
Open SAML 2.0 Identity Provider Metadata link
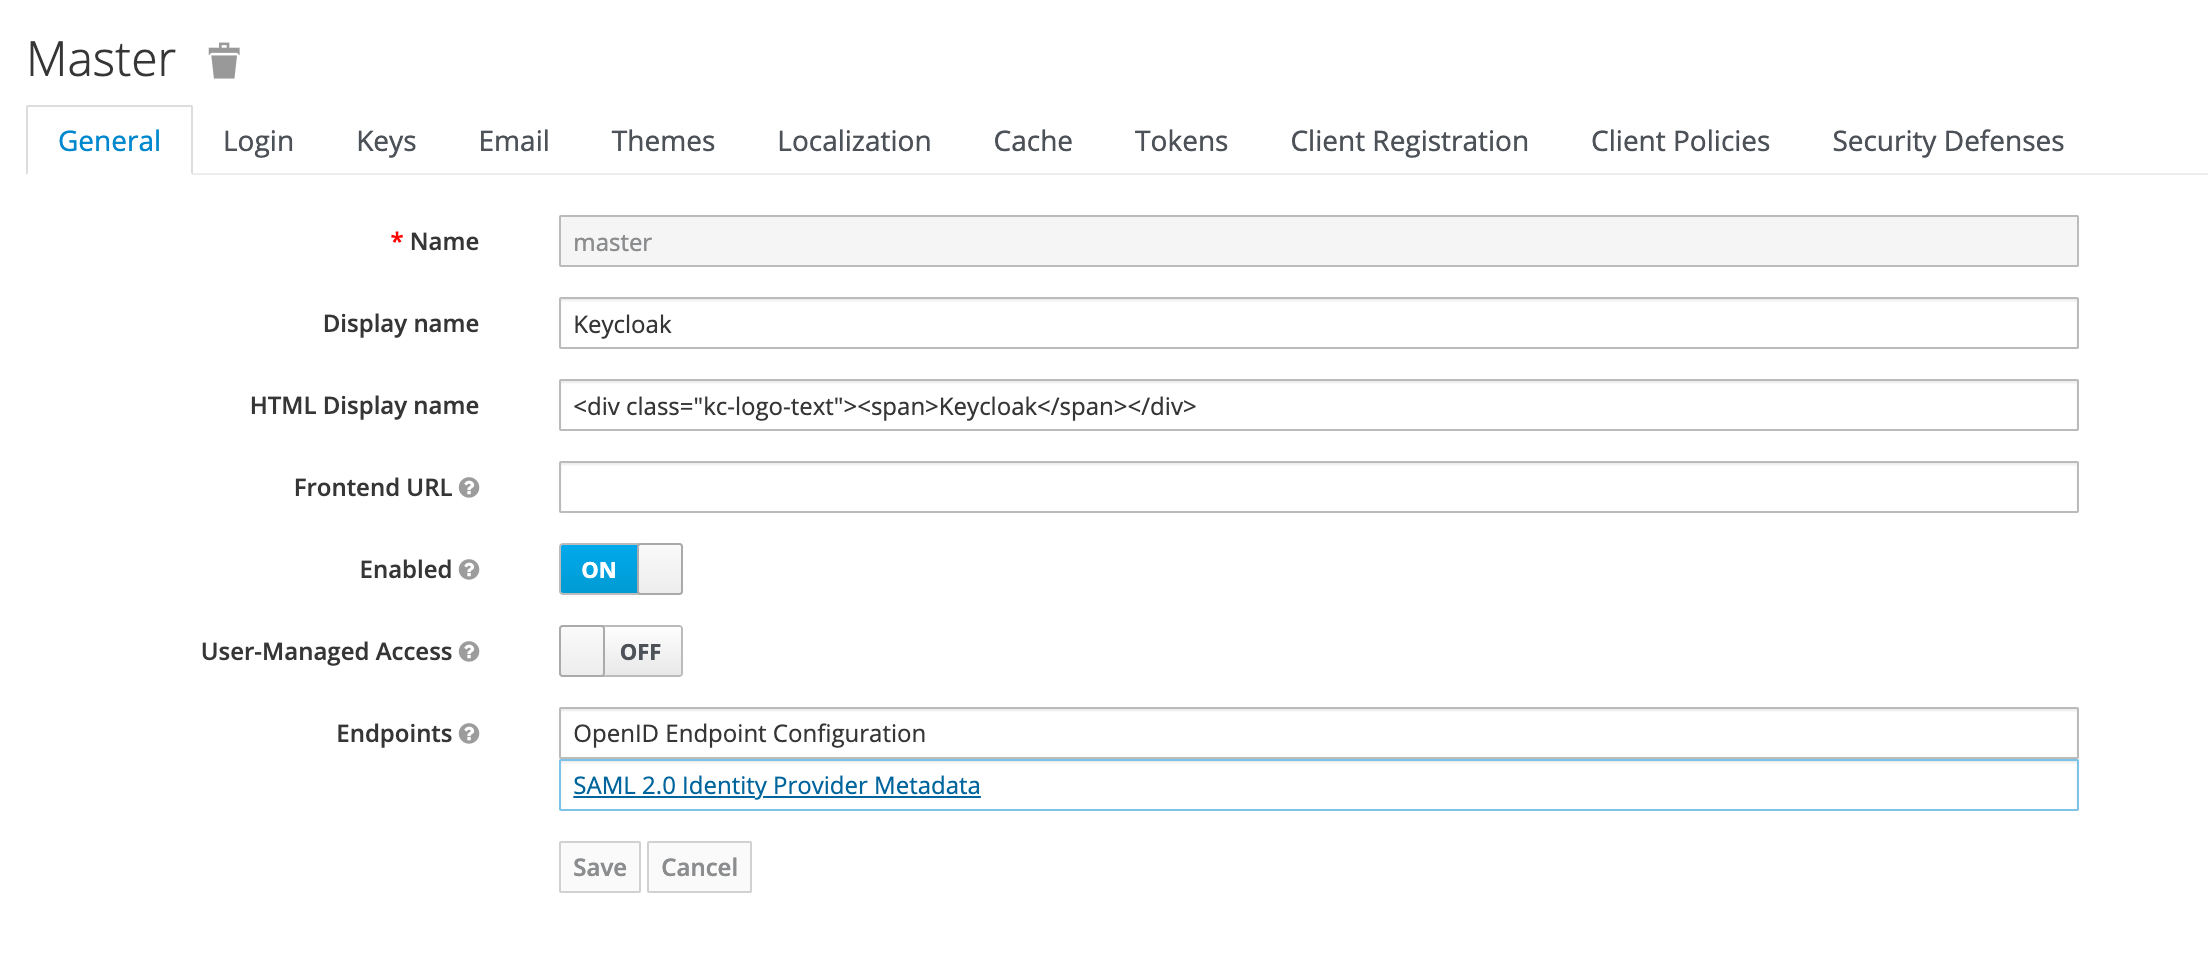pos(776,785)
